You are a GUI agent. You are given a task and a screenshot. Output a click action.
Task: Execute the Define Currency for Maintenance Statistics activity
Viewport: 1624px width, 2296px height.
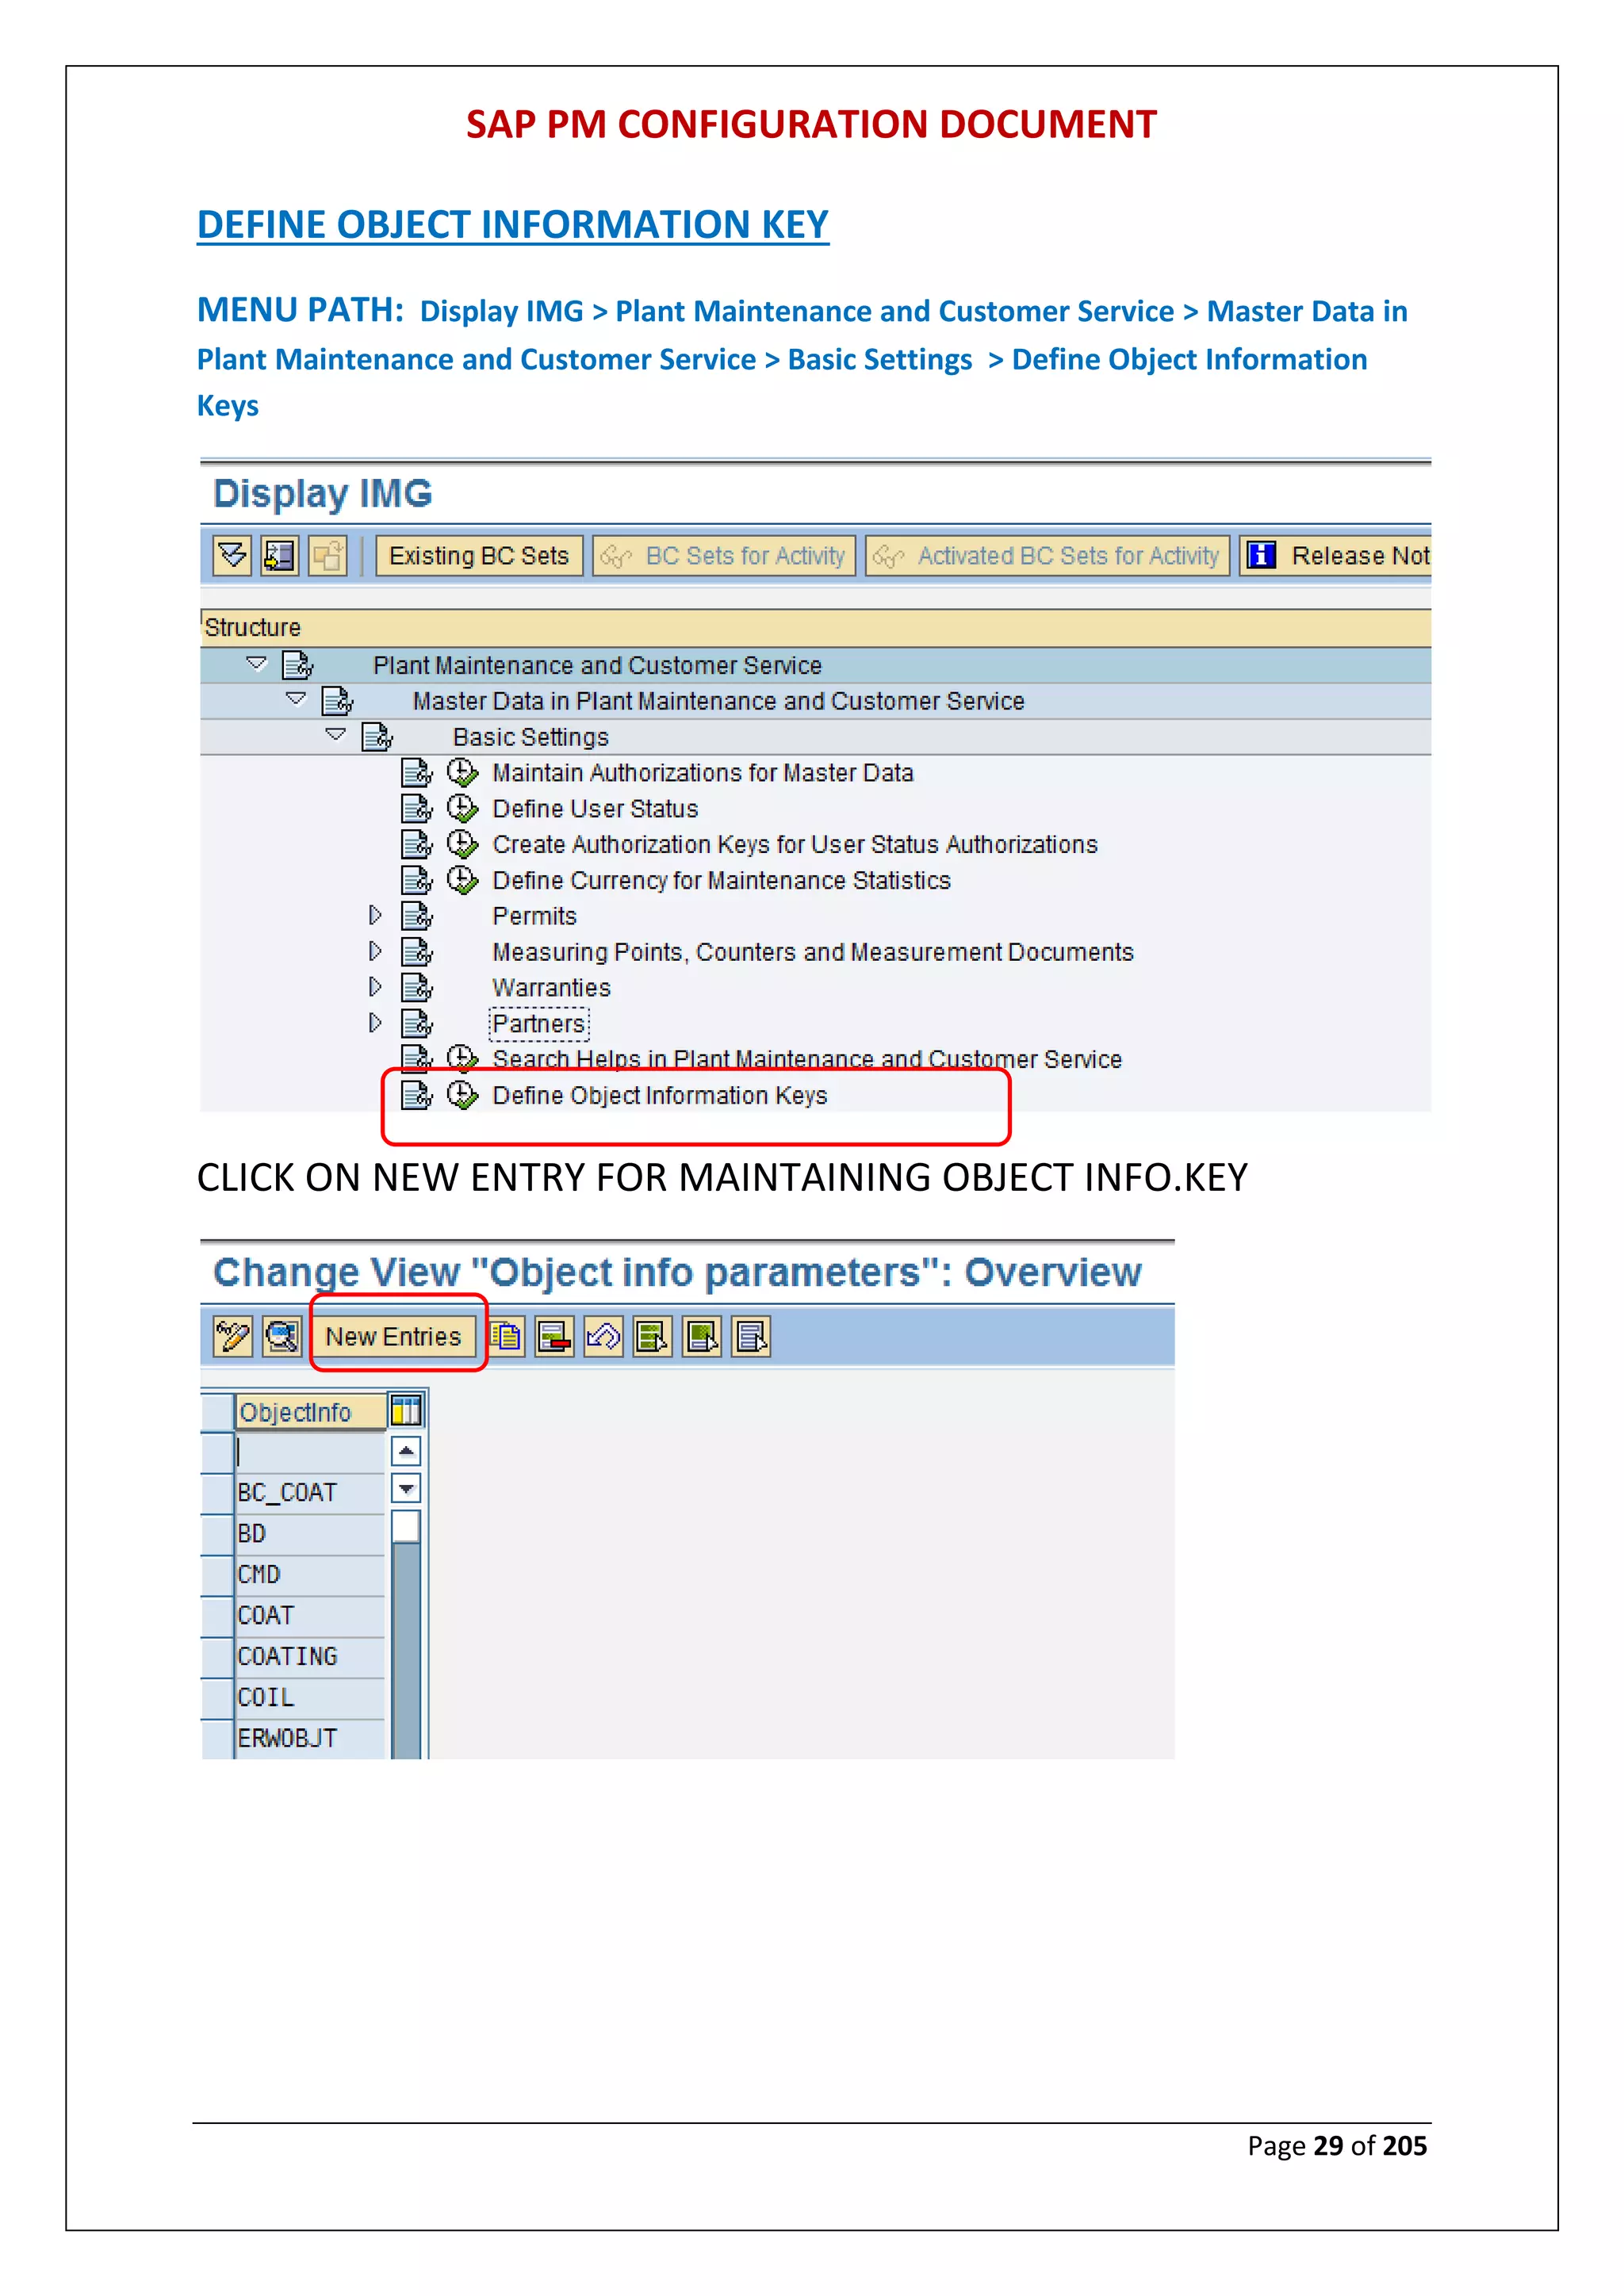coord(462,880)
